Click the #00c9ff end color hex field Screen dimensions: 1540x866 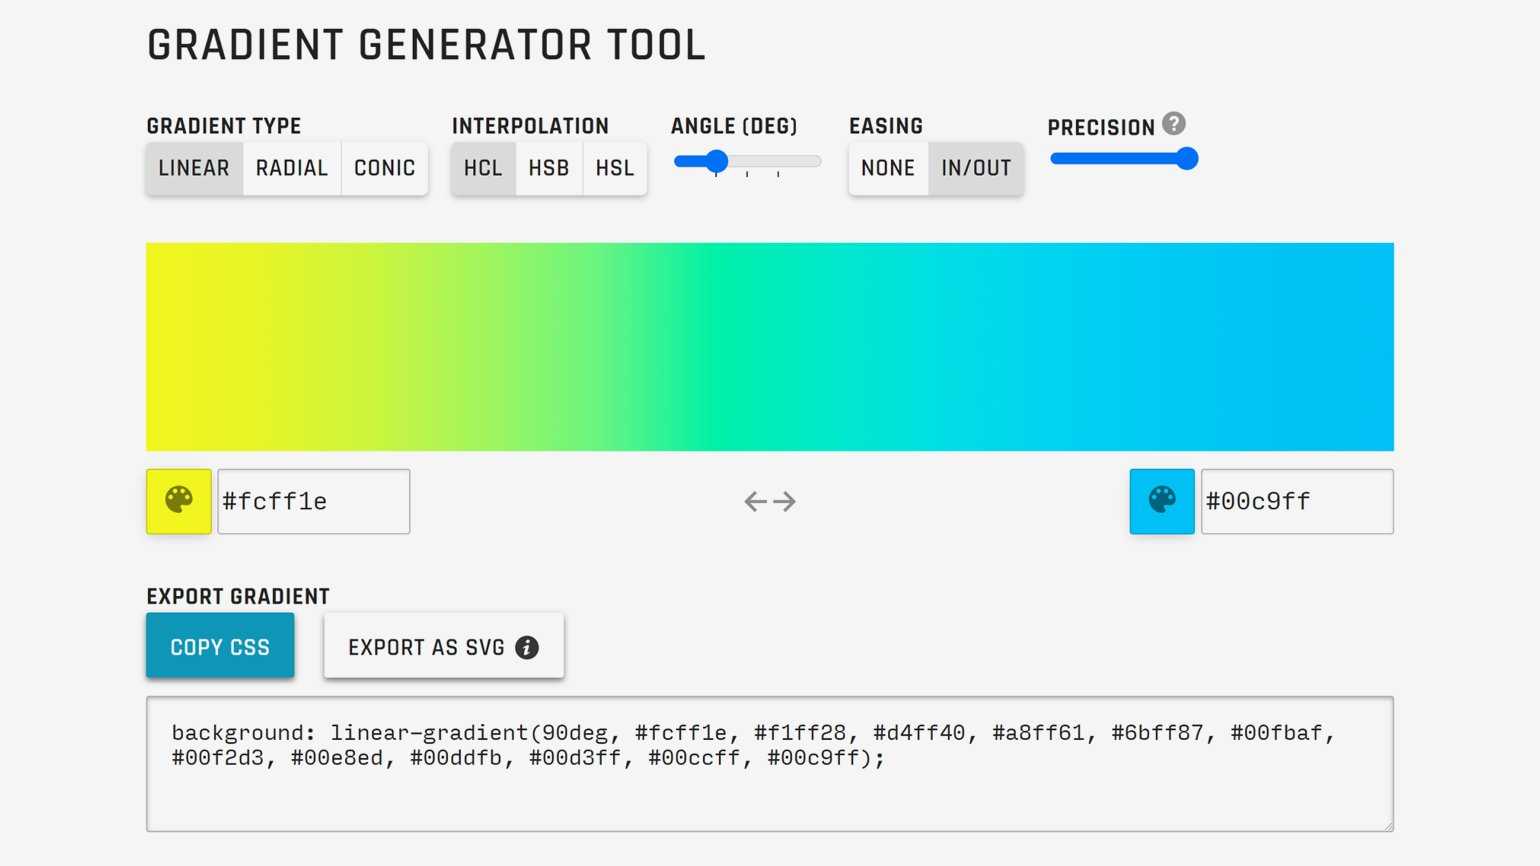click(1296, 501)
